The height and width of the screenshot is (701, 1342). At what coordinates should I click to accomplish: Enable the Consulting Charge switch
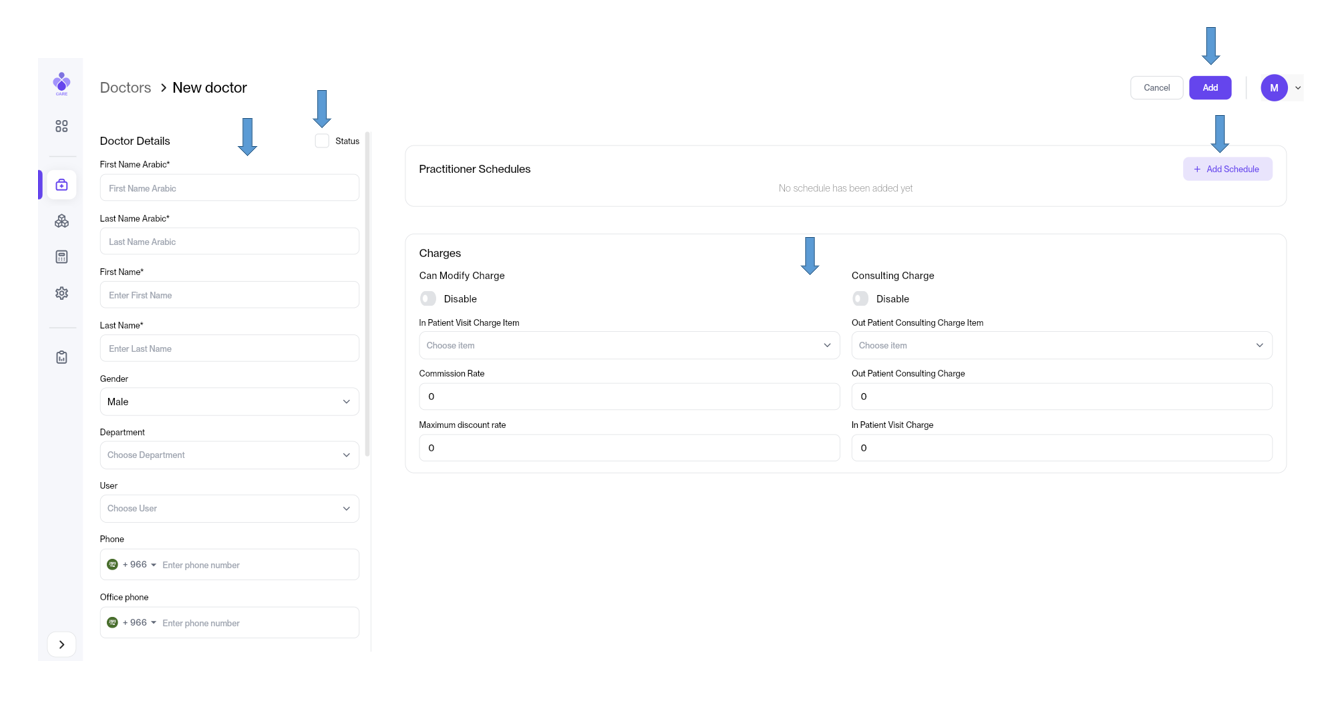(860, 299)
